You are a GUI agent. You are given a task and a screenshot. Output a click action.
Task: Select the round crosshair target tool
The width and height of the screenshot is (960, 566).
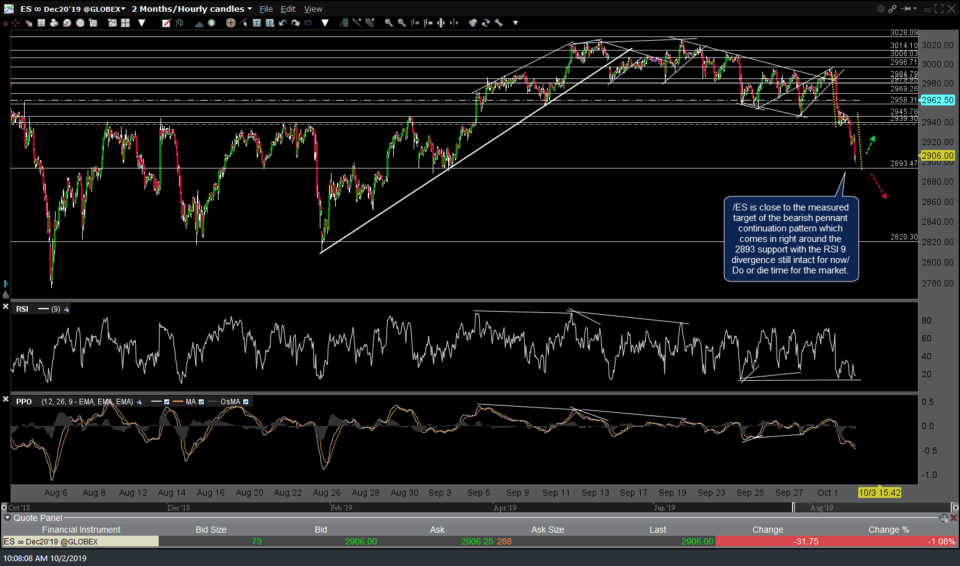[x=231, y=23]
